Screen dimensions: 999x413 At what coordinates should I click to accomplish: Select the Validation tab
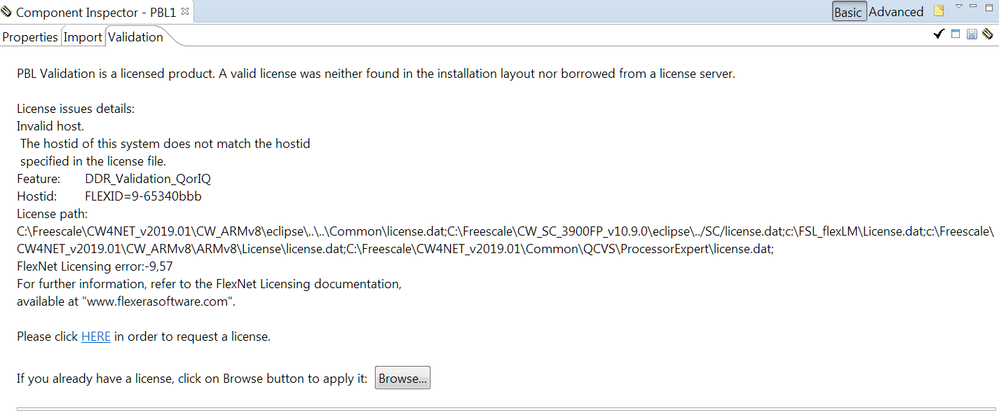135,37
